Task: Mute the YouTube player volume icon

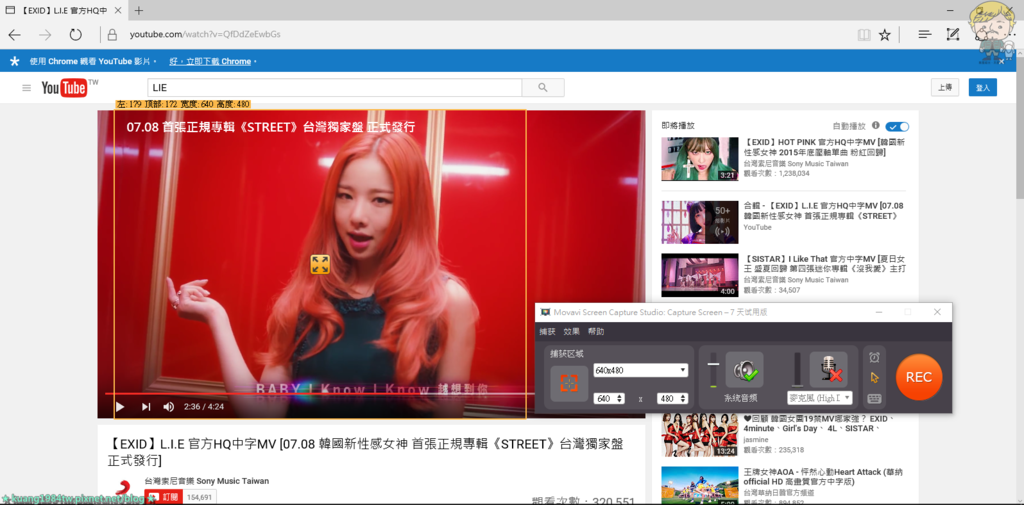Action: tap(168, 407)
